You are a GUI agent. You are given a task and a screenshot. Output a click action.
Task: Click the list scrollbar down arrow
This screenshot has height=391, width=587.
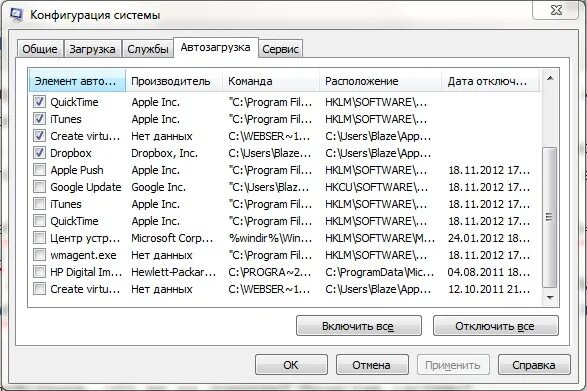click(x=550, y=298)
